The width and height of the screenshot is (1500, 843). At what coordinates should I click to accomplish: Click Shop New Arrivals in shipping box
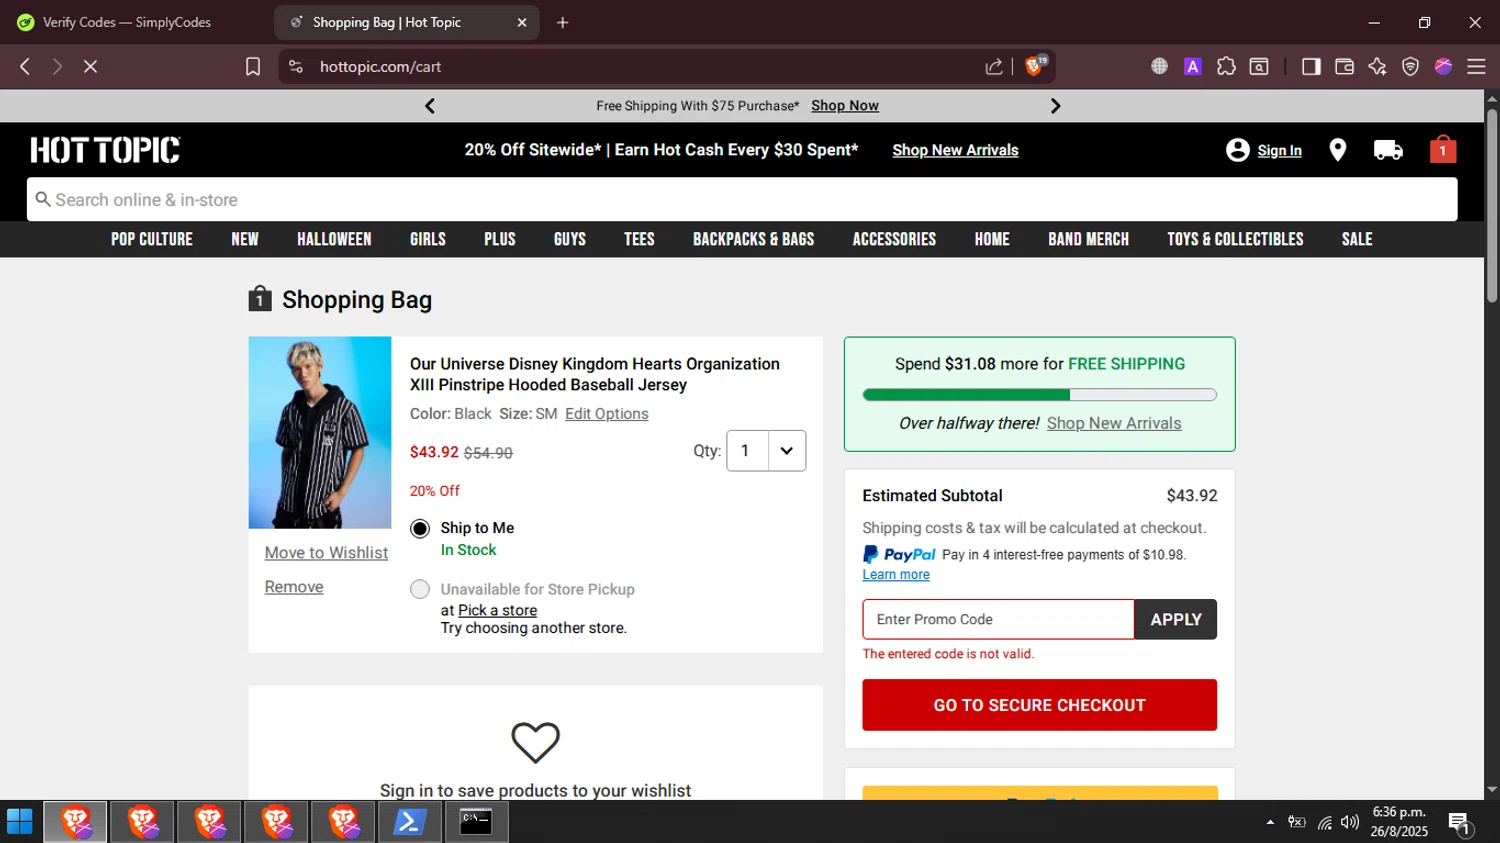[1114, 423]
